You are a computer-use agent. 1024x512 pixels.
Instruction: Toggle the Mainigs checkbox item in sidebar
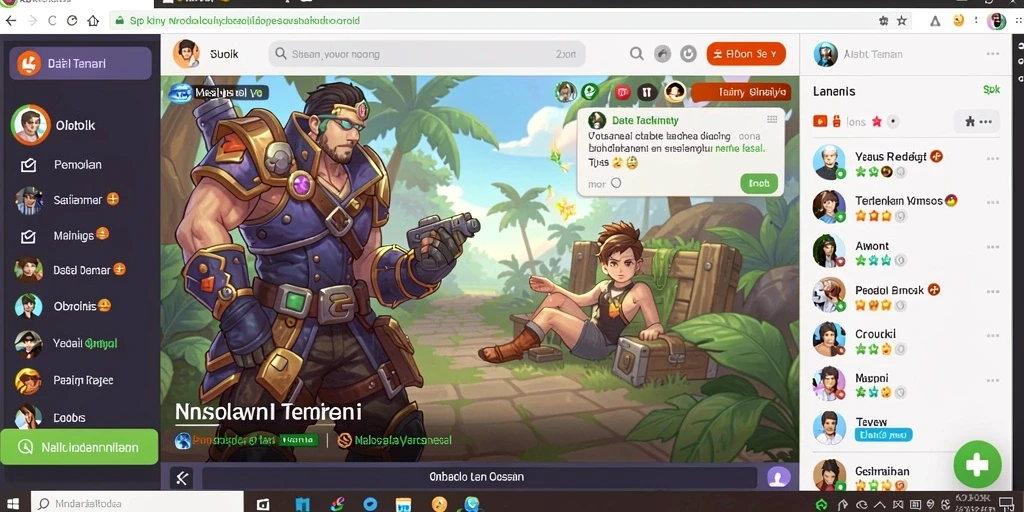click(28, 236)
